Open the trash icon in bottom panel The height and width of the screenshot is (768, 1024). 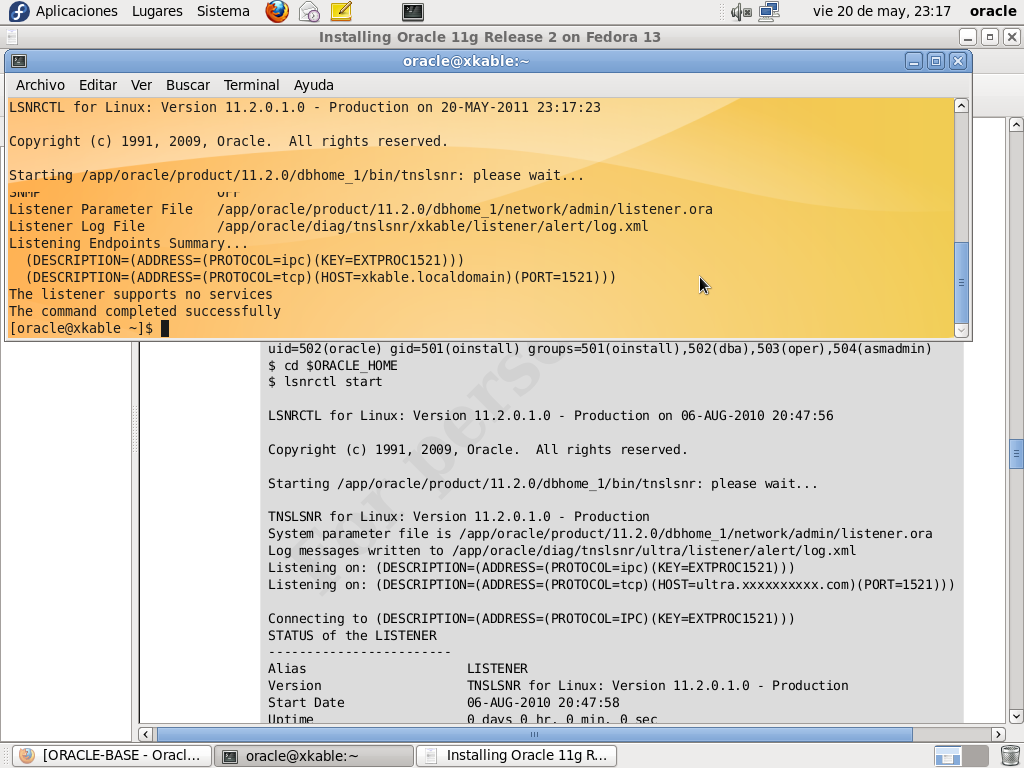click(x=1010, y=756)
